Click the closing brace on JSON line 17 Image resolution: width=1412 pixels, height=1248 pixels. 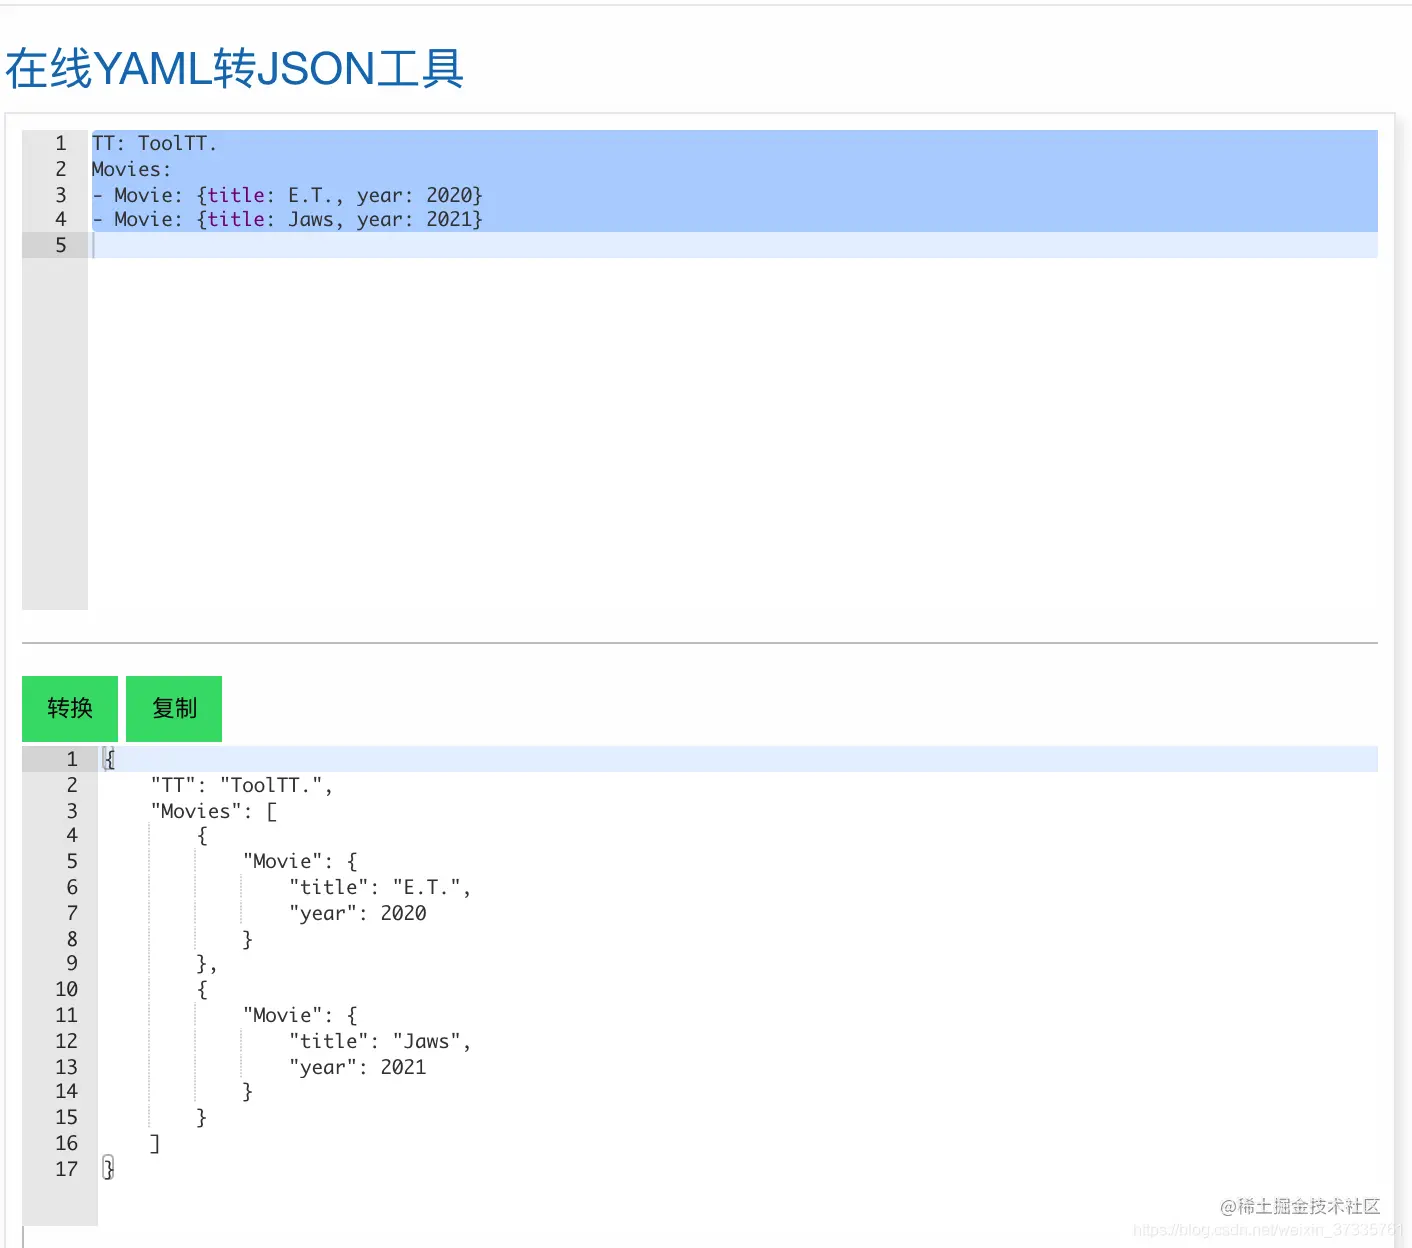[109, 1168]
